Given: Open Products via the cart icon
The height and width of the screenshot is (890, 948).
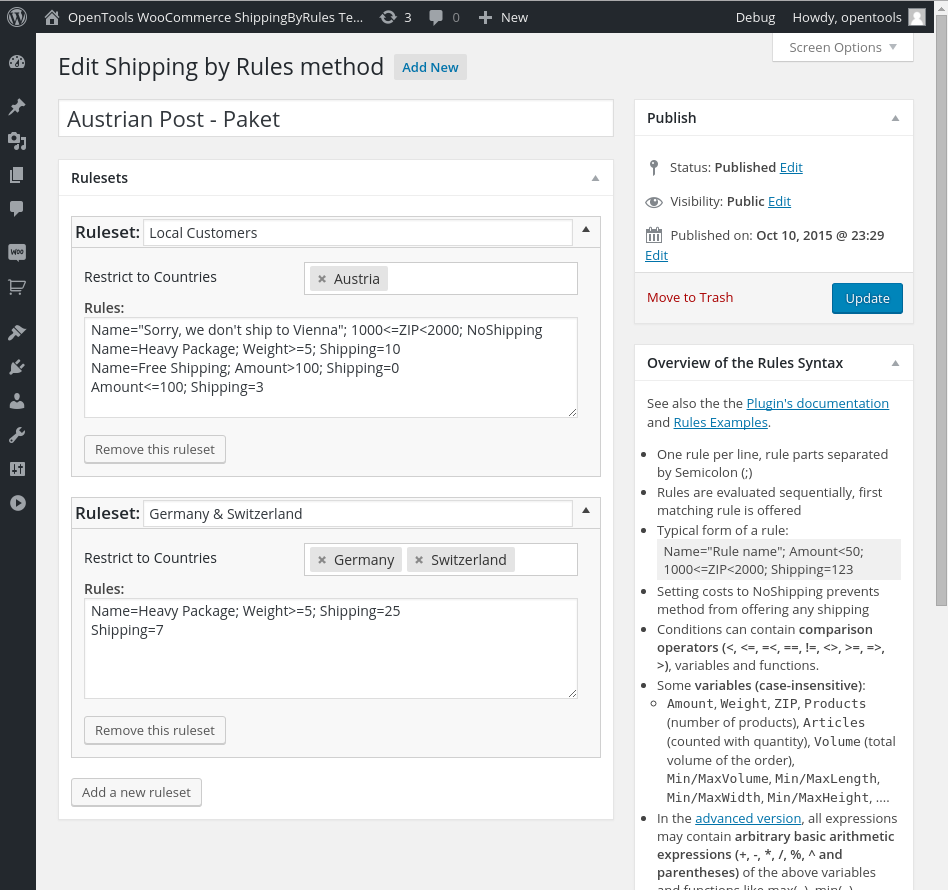Looking at the screenshot, I should point(17,287).
